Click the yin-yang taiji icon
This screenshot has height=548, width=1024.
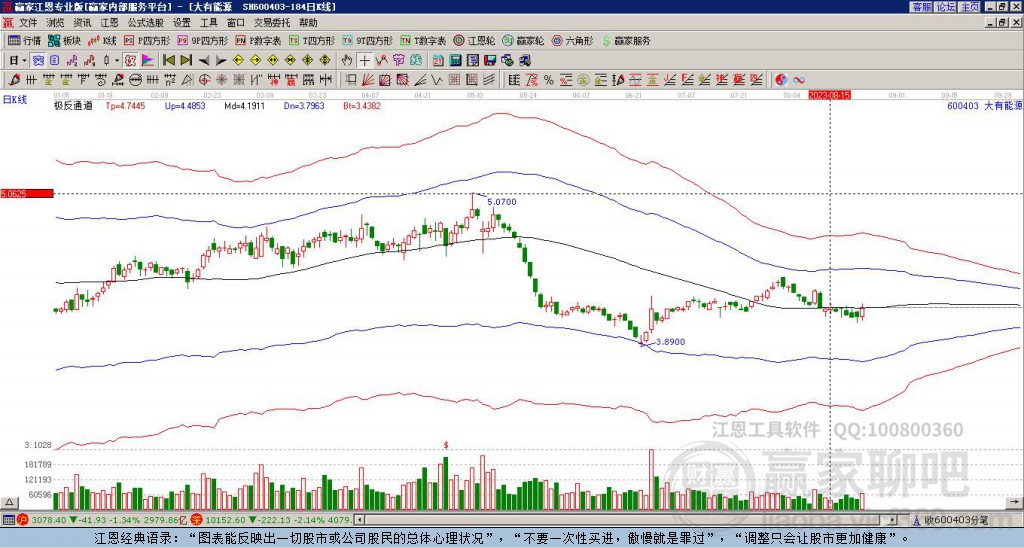pos(781,80)
